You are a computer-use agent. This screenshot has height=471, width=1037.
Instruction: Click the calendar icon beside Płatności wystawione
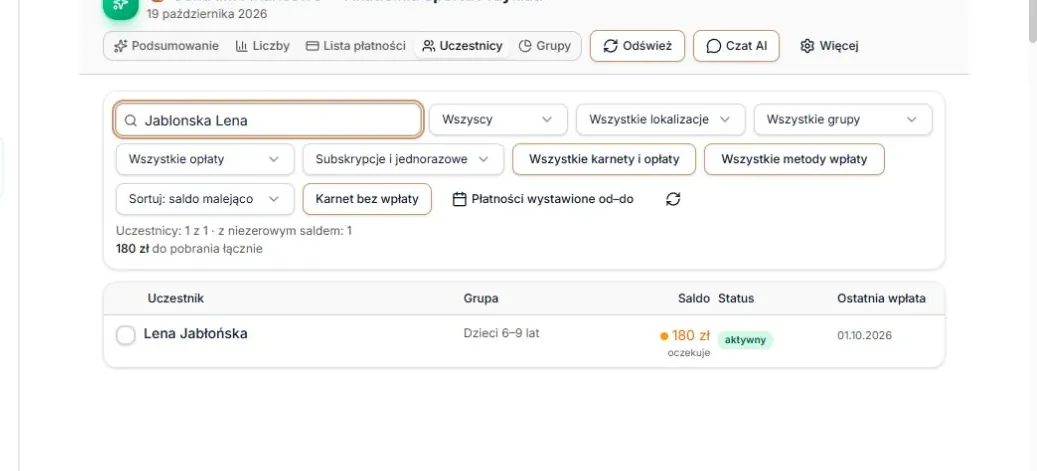point(460,199)
